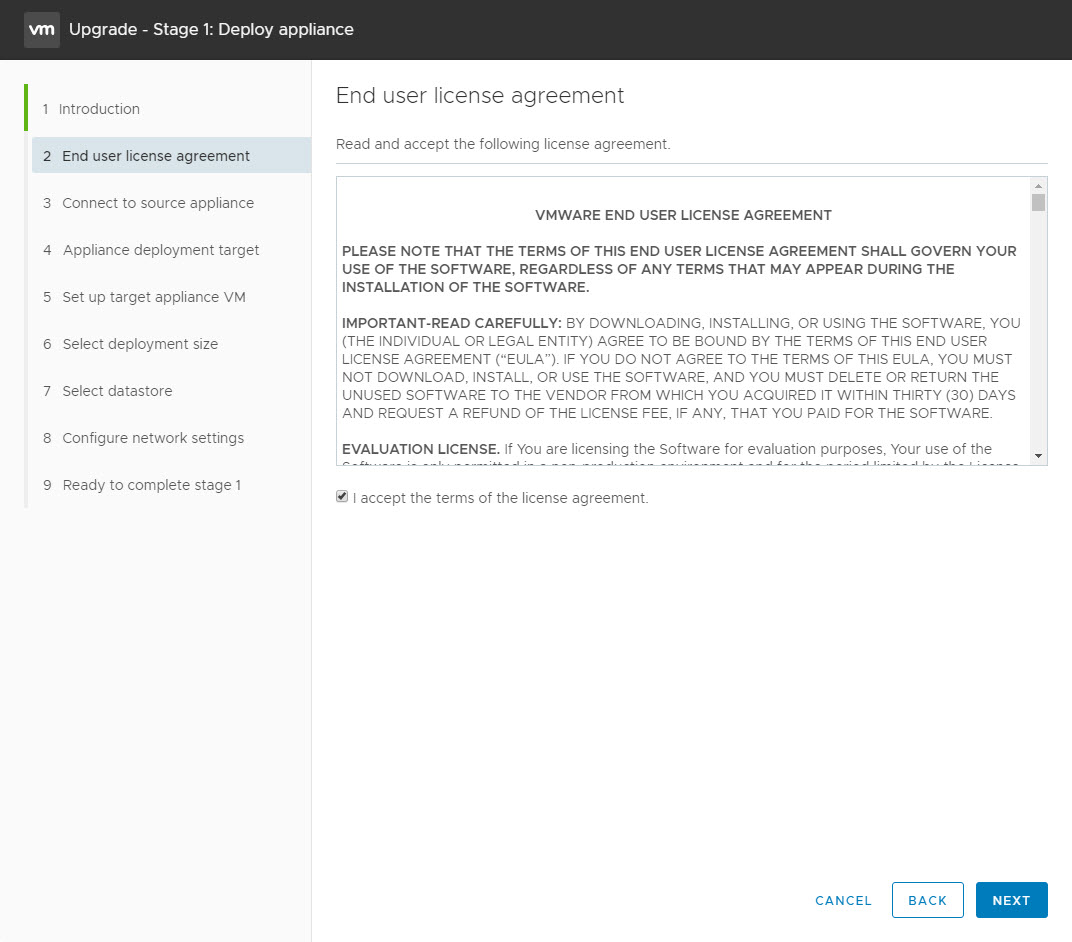Image resolution: width=1072 pixels, height=942 pixels.
Task: Select step 2 End user license agreement
Action: (171, 155)
